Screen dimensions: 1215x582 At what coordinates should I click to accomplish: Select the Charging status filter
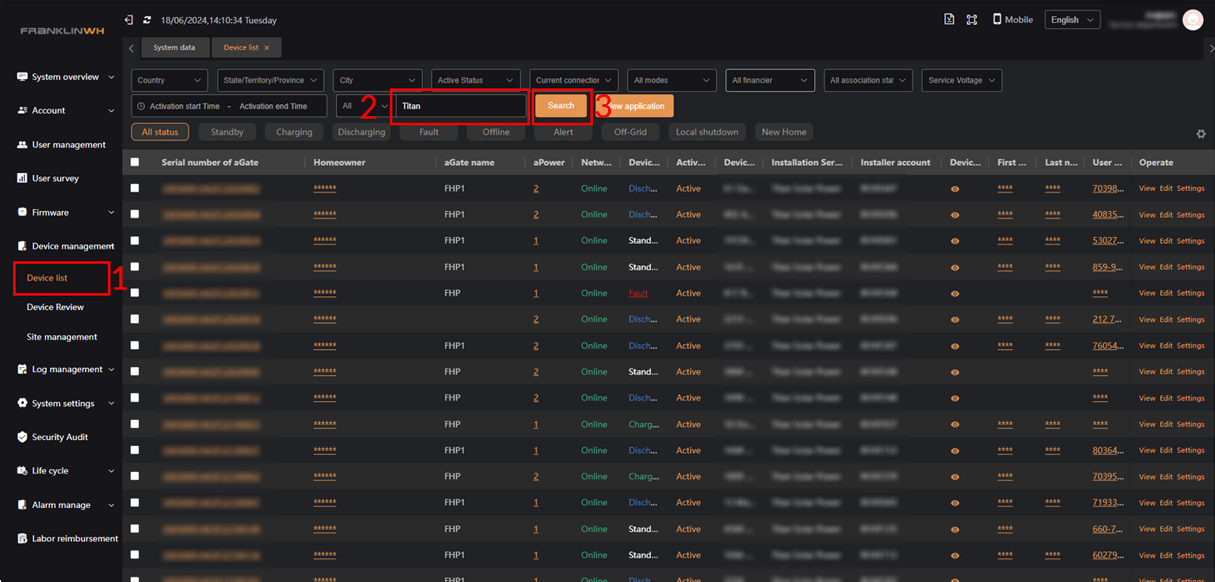[294, 132]
